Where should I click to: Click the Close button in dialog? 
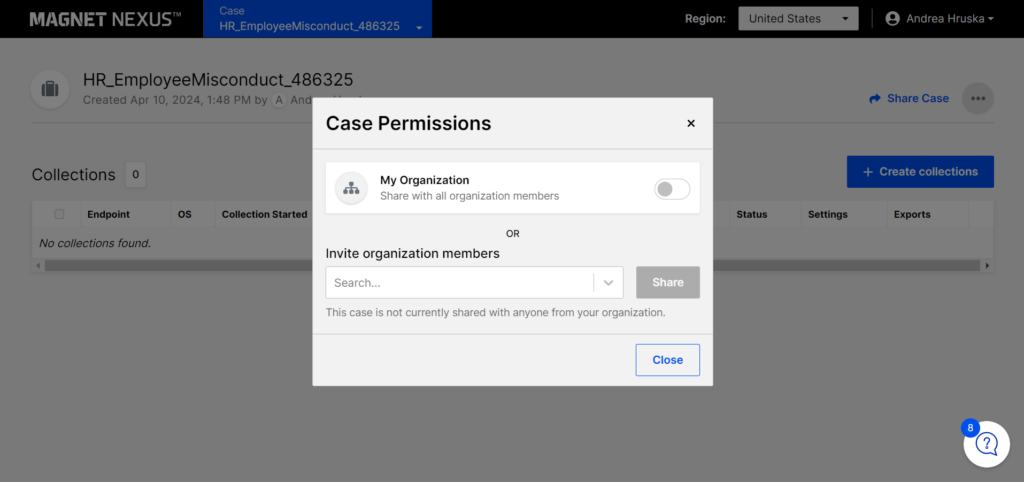click(x=667, y=360)
